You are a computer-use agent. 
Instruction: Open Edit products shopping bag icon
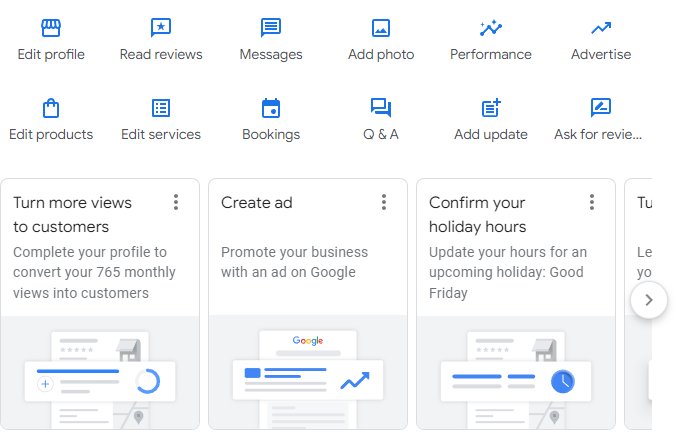(x=51, y=108)
